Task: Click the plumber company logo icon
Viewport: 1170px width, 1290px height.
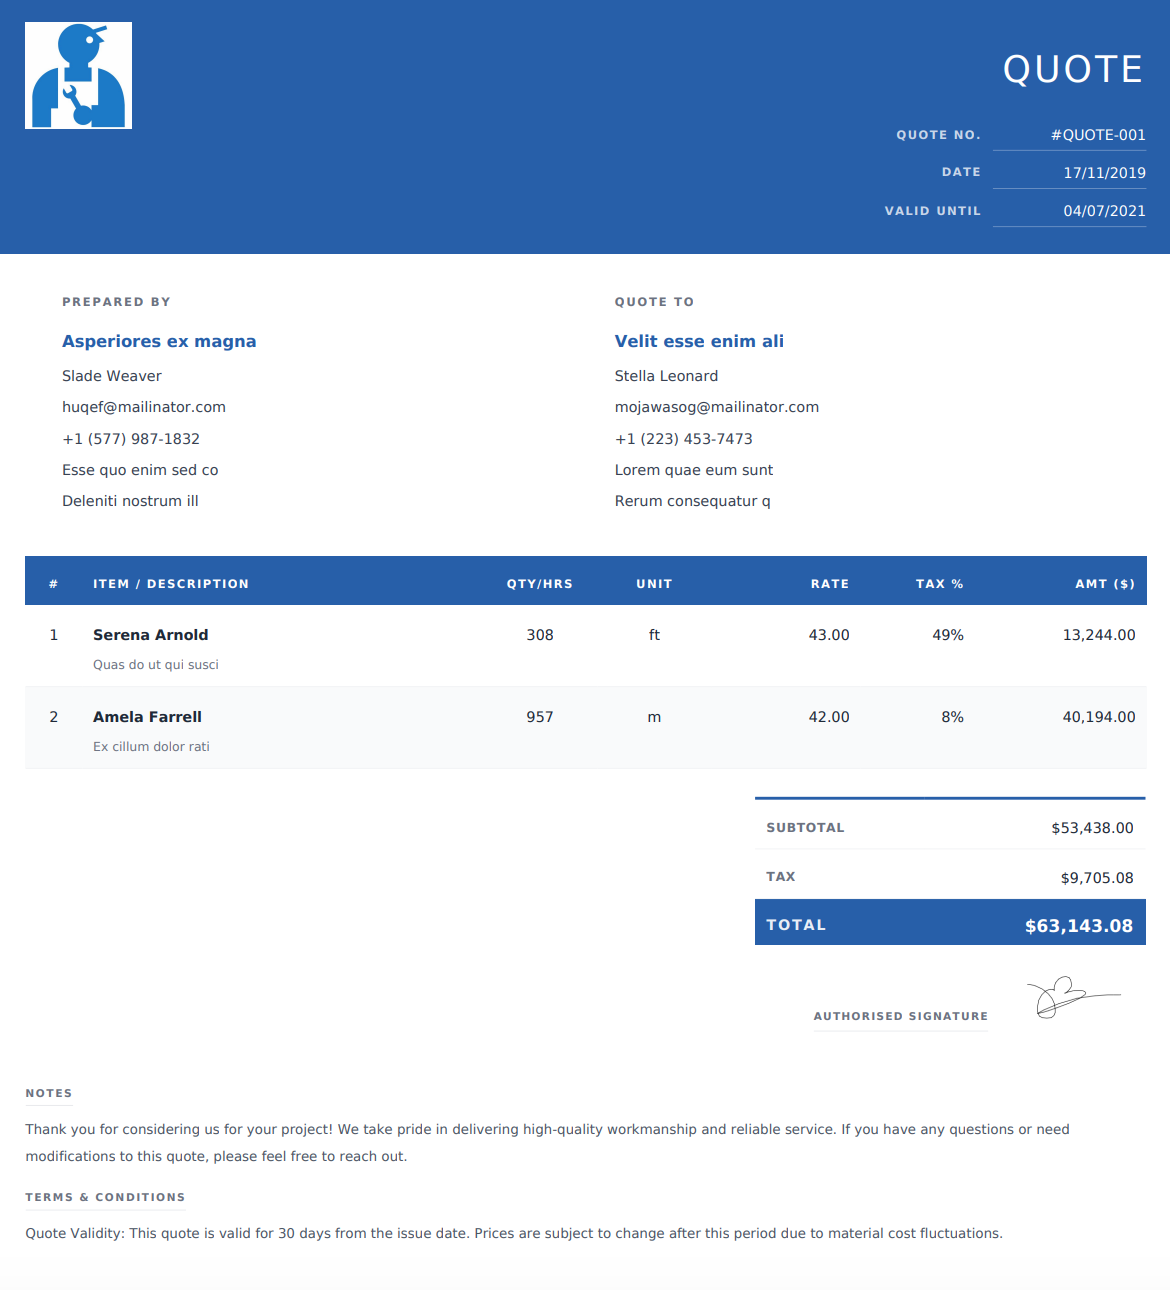Action: click(78, 76)
